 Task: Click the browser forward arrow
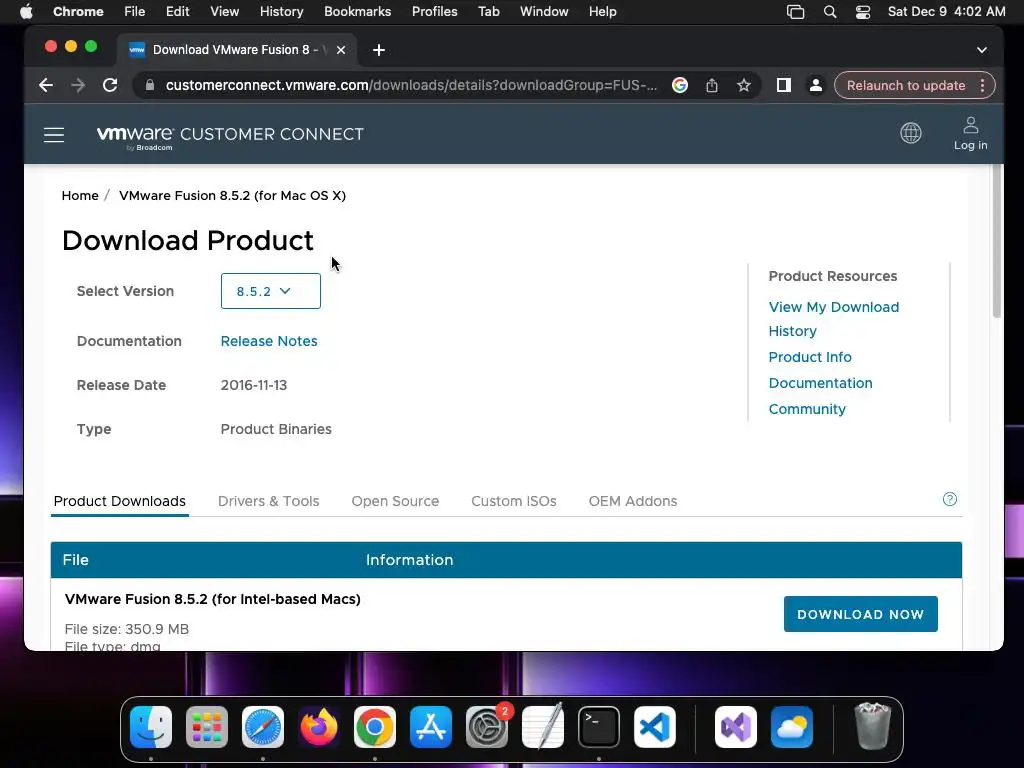[x=78, y=86]
